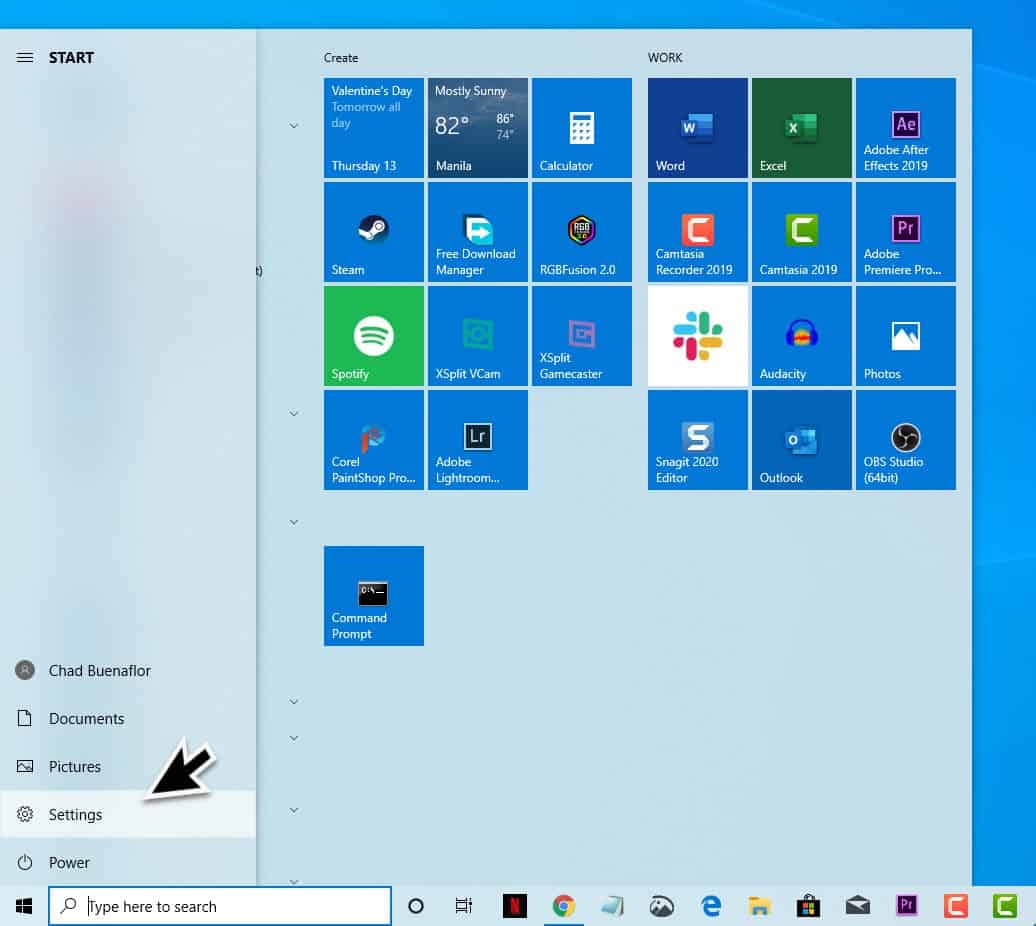
Task: Open the Outlook tile
Action: click(x=801, y=440)
